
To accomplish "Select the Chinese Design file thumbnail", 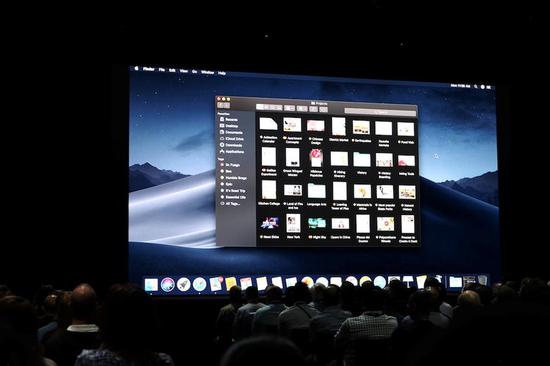I will point(316,126).
